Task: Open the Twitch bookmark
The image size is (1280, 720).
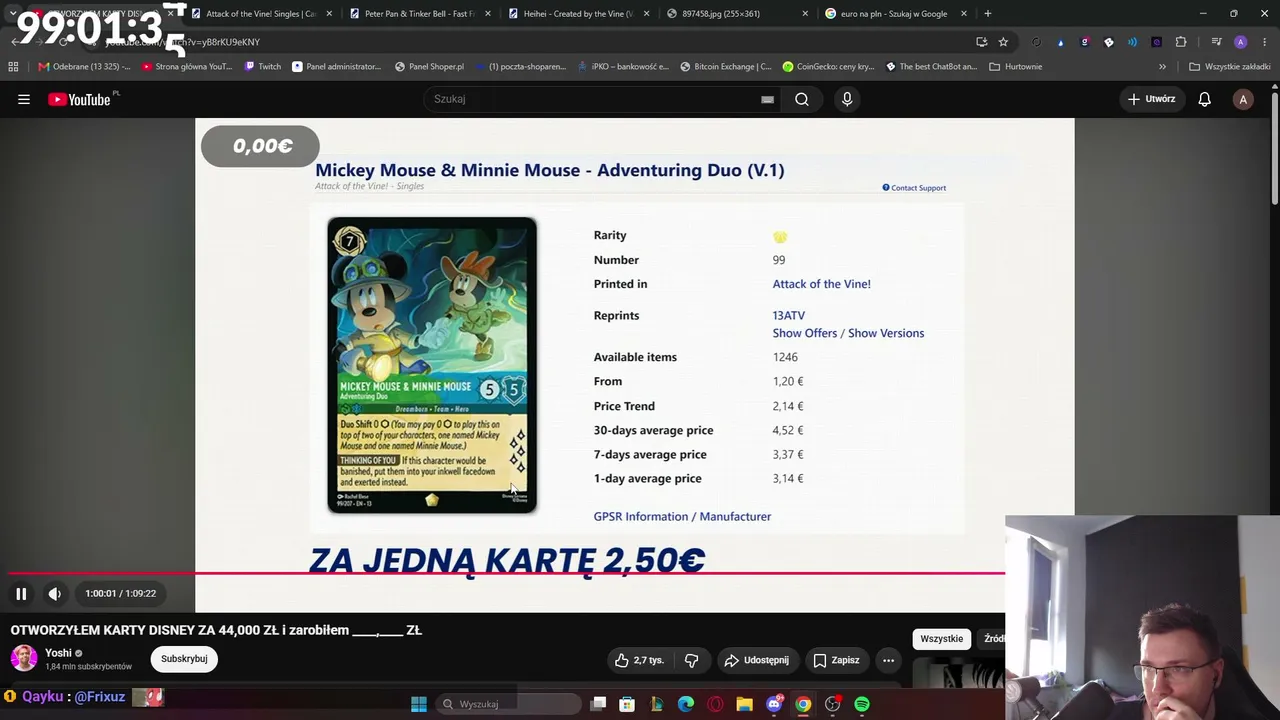Action: pos(263,67)
